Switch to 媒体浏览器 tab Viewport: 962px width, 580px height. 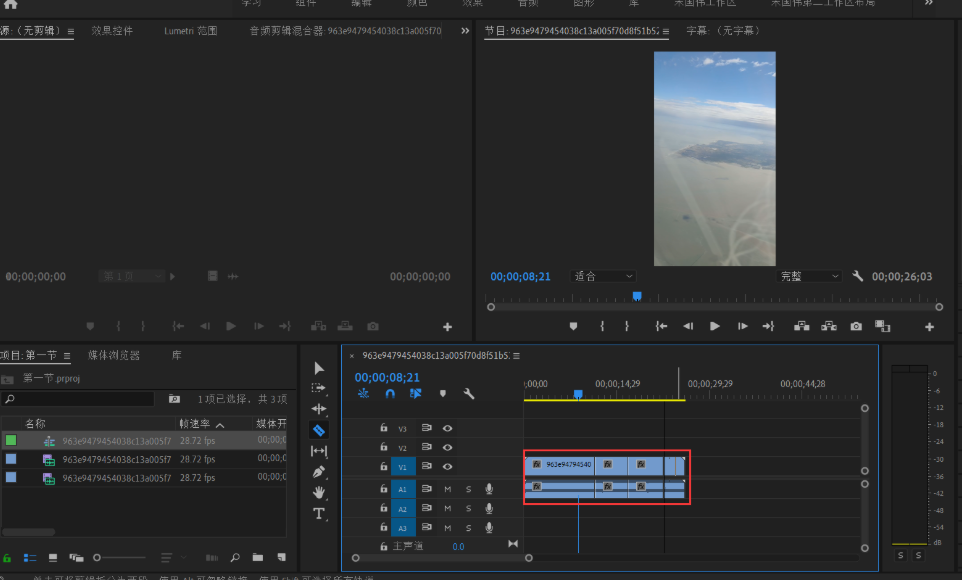tap(114, 355)
